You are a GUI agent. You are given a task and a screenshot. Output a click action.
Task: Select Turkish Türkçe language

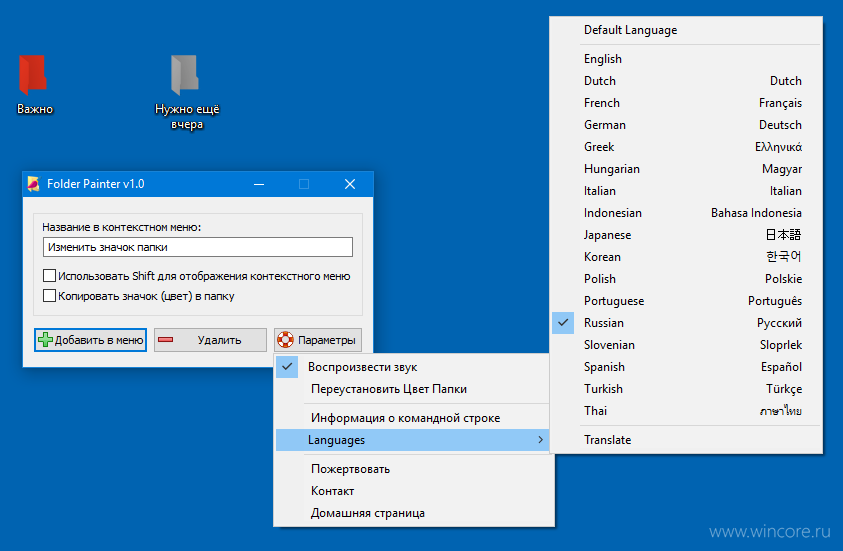(x=686, y=389)
